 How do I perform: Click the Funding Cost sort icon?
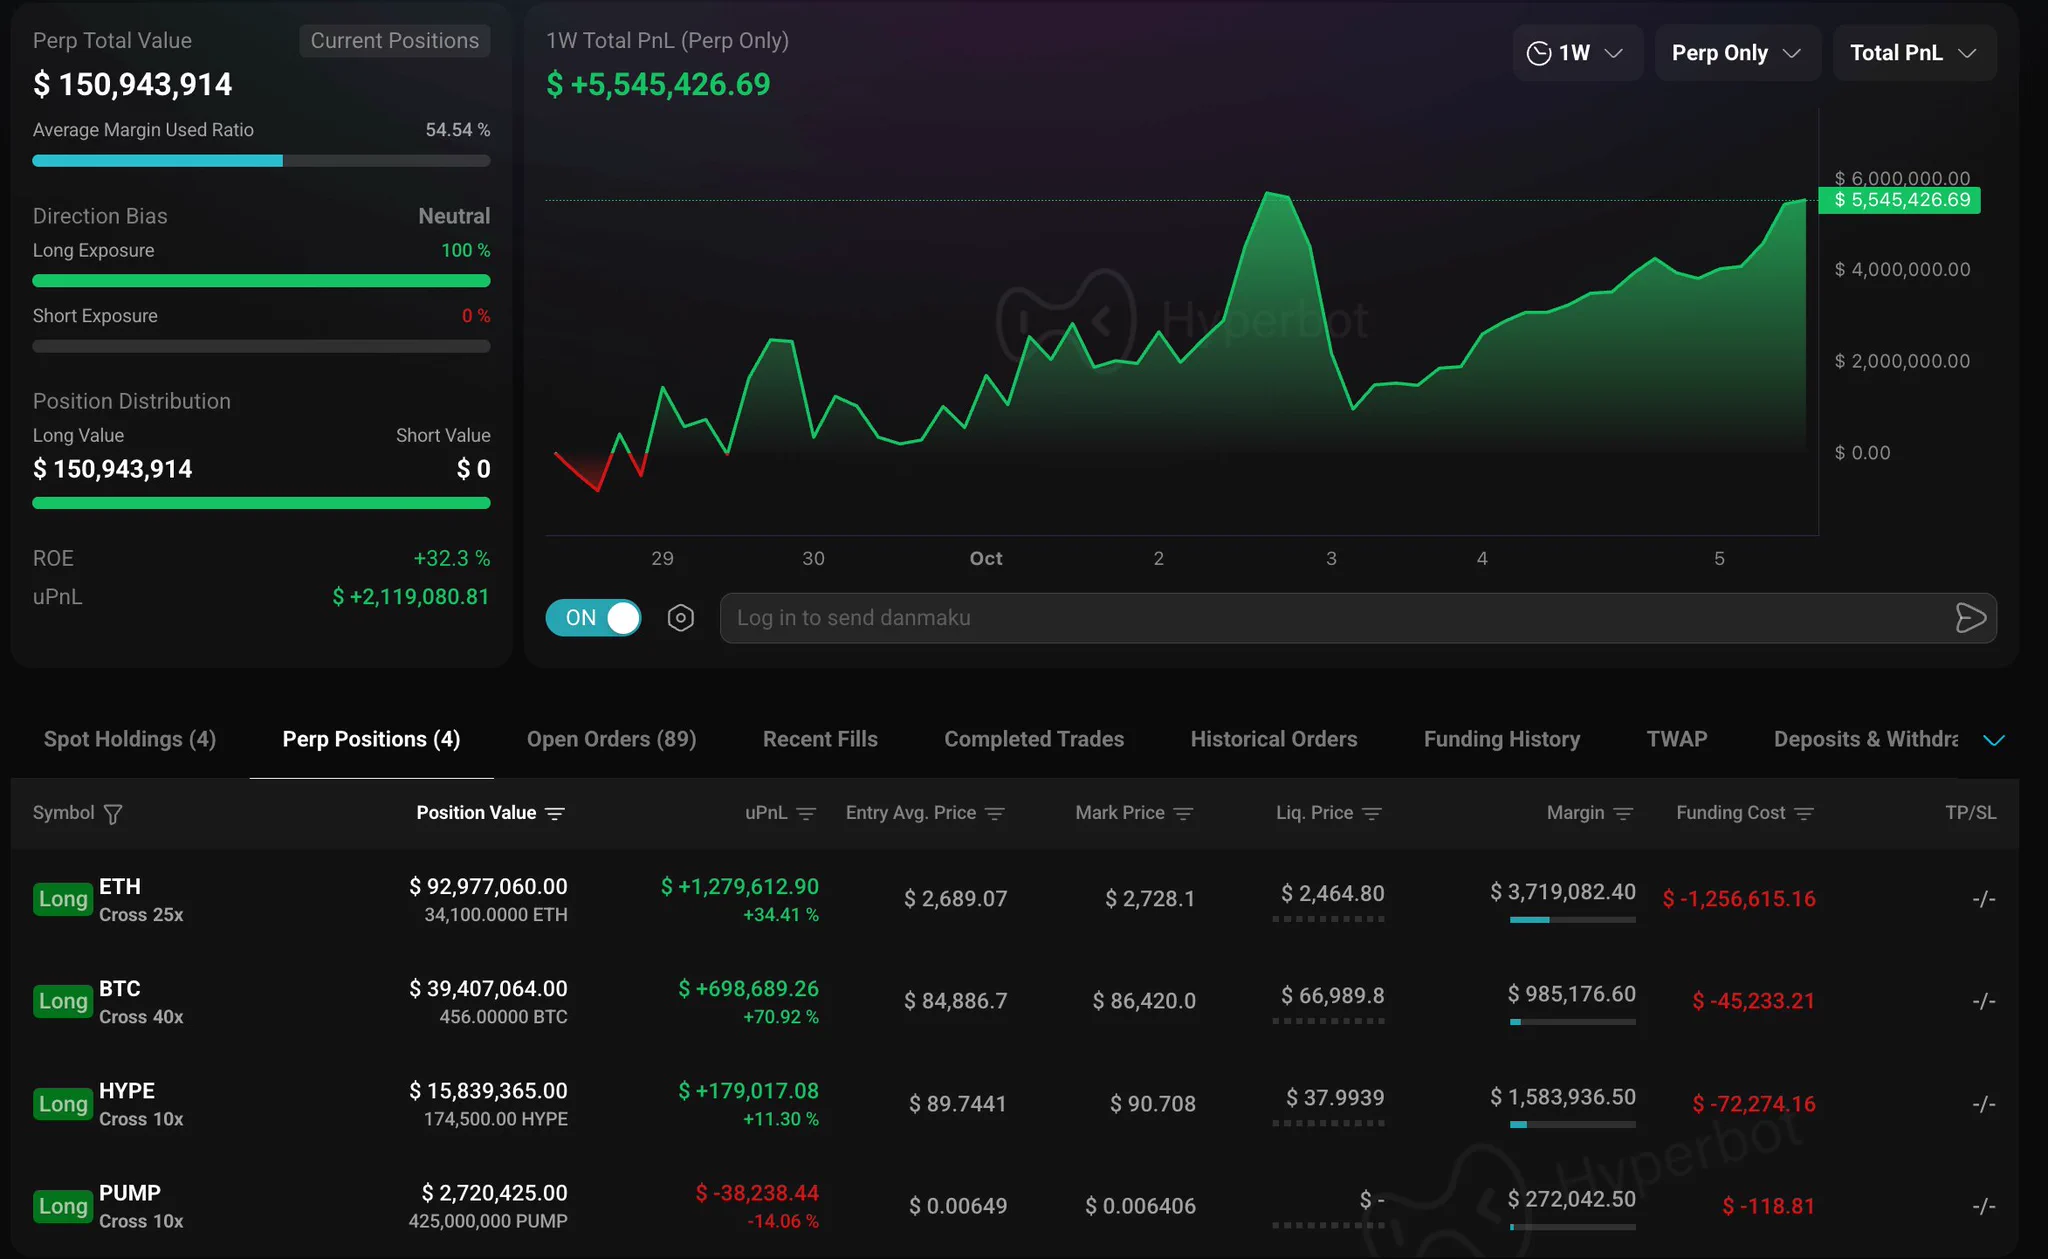[1804, 814]
